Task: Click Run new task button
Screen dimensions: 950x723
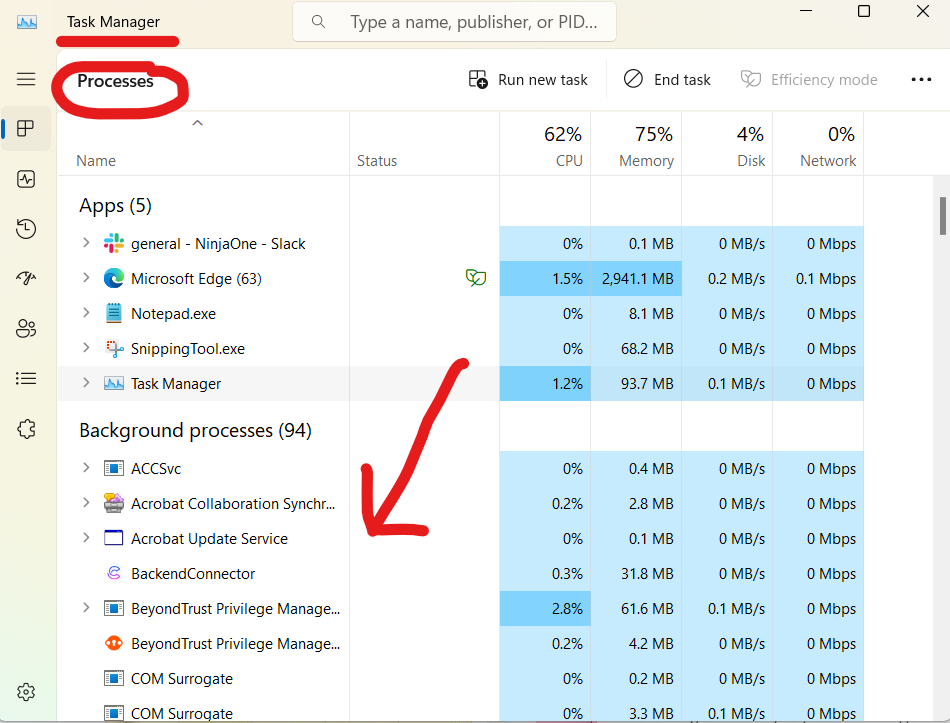Action: coord(528,79)
